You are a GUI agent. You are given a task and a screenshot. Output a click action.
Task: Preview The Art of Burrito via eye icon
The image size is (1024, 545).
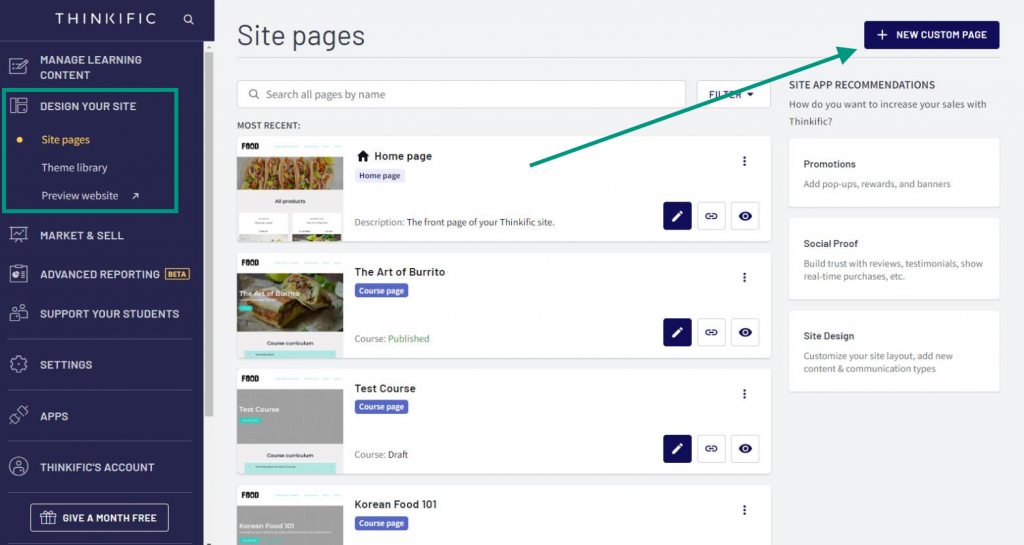tap(745, 332)
